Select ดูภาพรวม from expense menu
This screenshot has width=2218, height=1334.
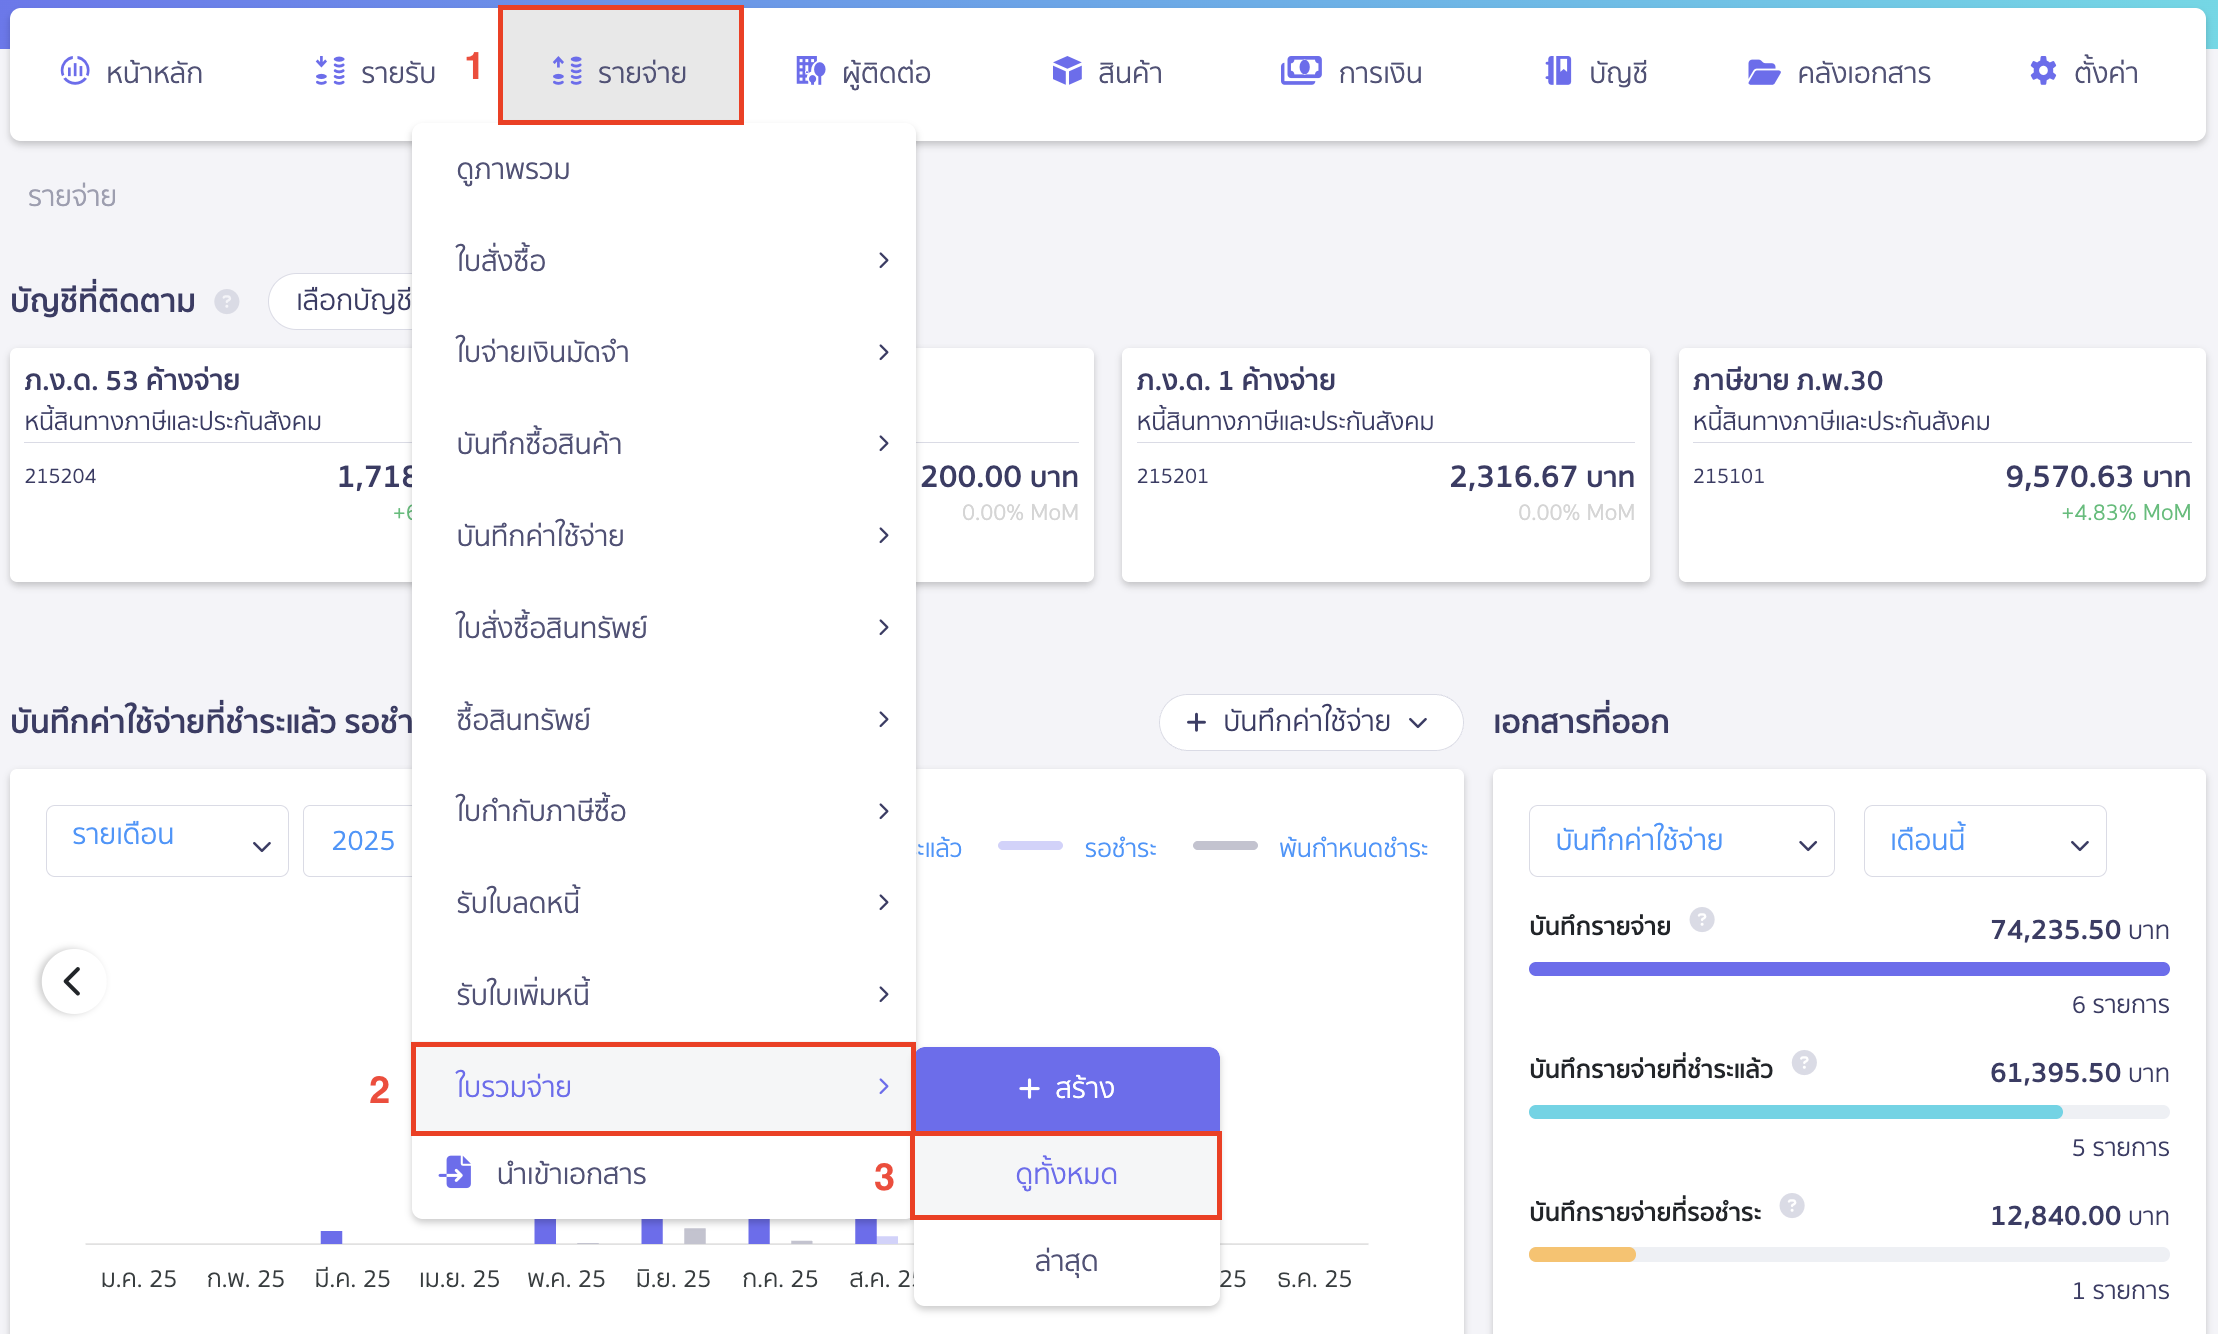pos(664,170)
